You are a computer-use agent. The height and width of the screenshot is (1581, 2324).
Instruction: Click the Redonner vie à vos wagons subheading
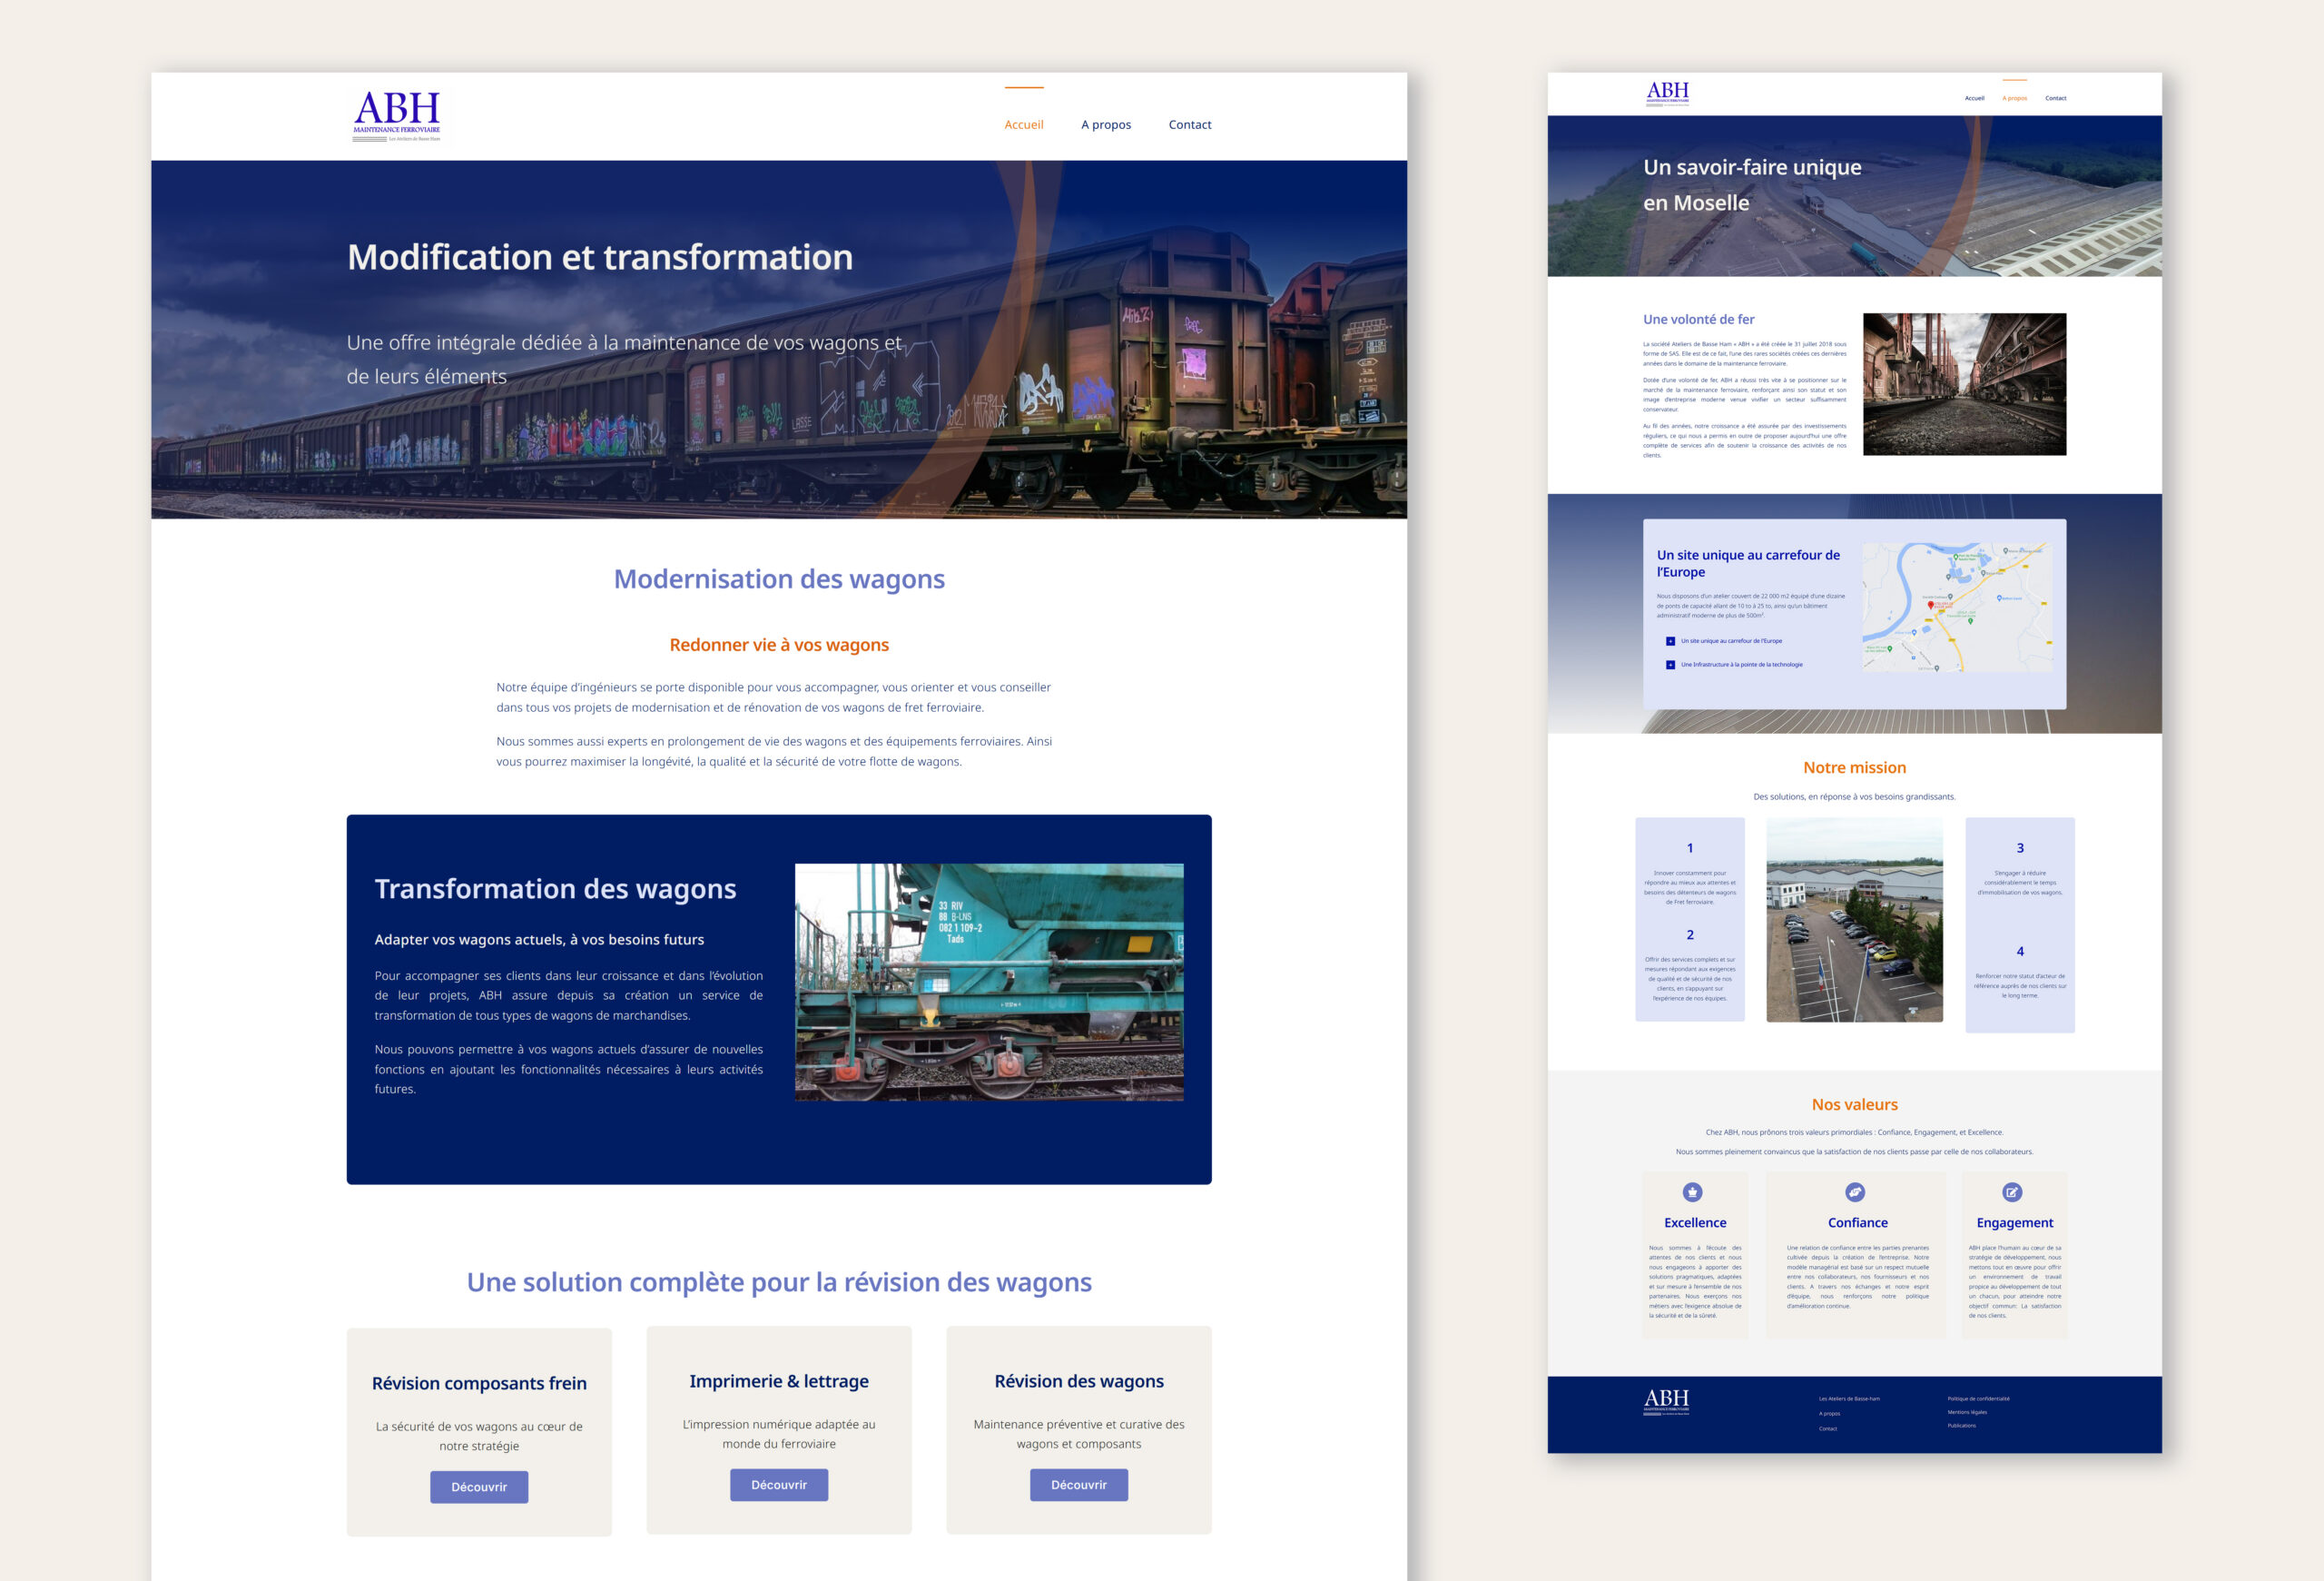(x=779, y=645)
